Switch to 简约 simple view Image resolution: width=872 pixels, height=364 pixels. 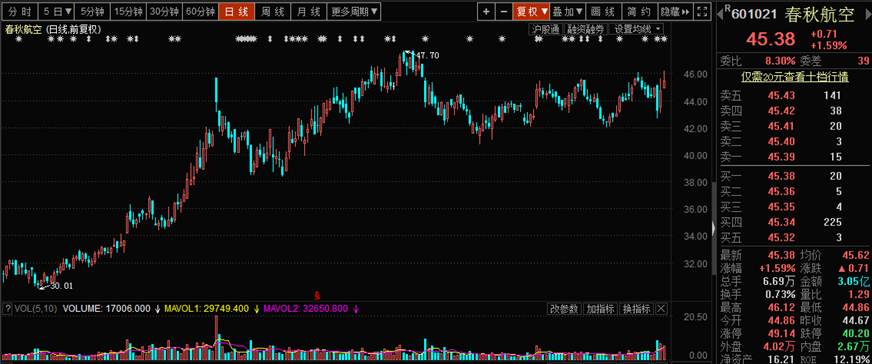point(639,11)
